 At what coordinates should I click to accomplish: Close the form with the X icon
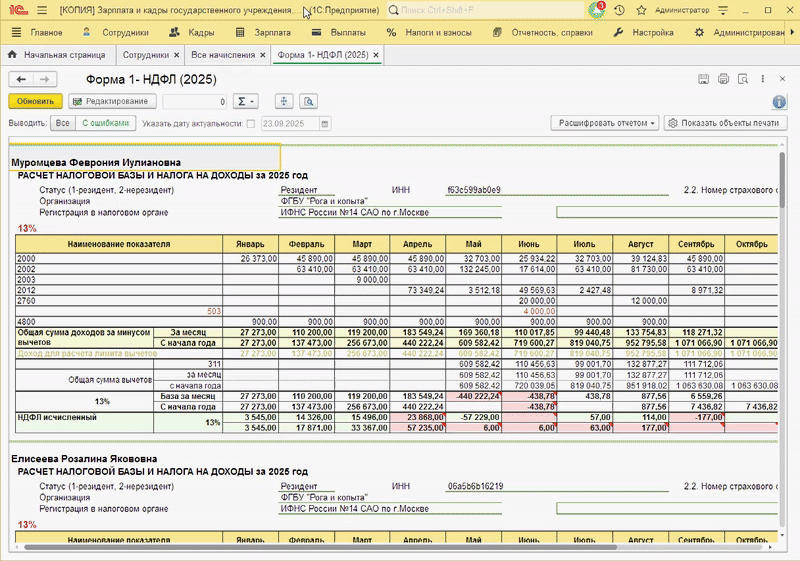pos(782,79)
